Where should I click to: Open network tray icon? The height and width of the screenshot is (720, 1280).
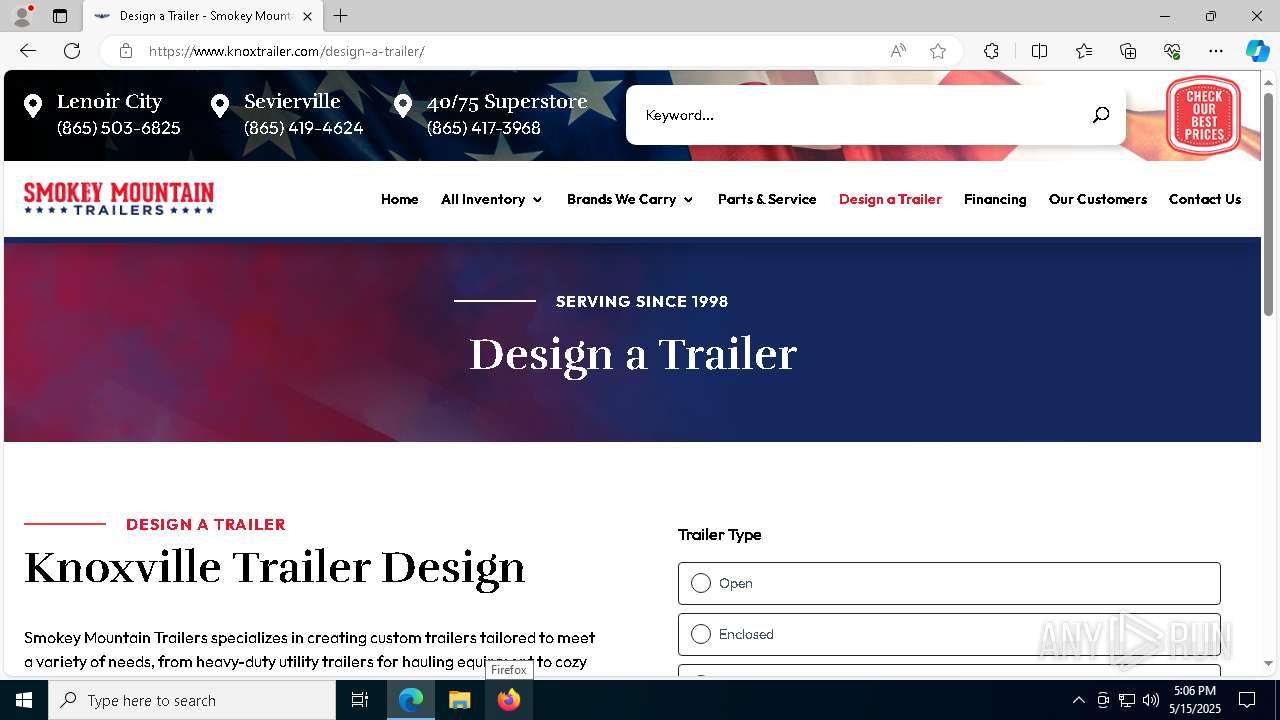(x=1127, y=700)
